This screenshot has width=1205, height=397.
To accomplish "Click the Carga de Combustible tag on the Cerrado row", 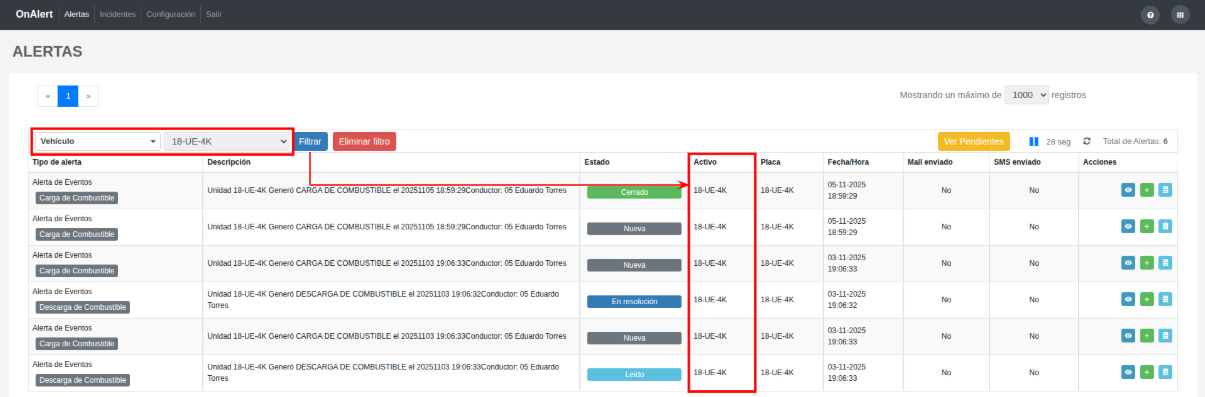I will click(76, 198).
